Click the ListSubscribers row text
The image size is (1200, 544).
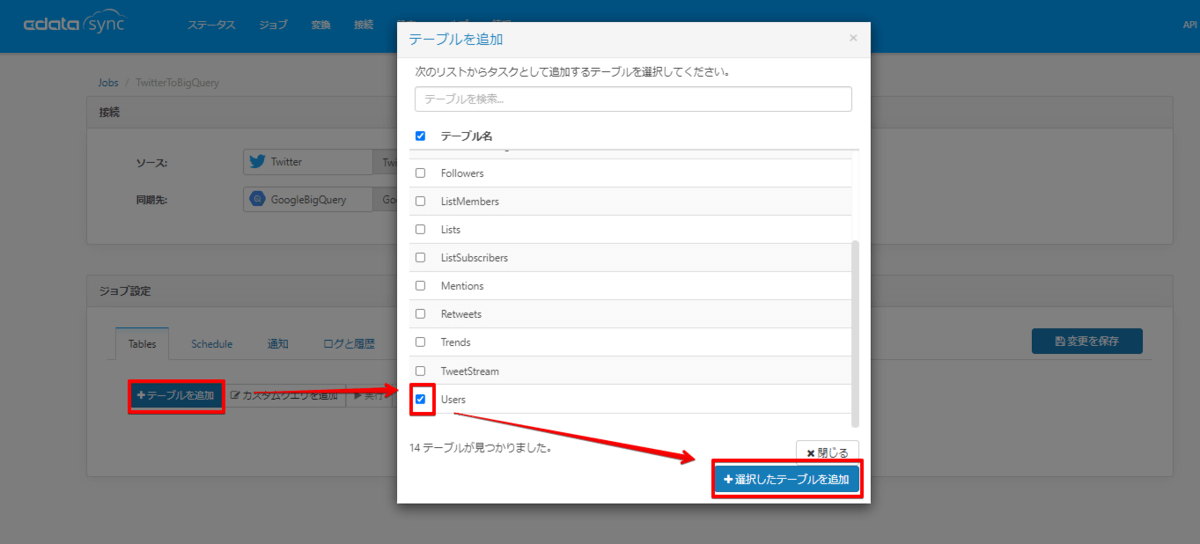point(474,257)
